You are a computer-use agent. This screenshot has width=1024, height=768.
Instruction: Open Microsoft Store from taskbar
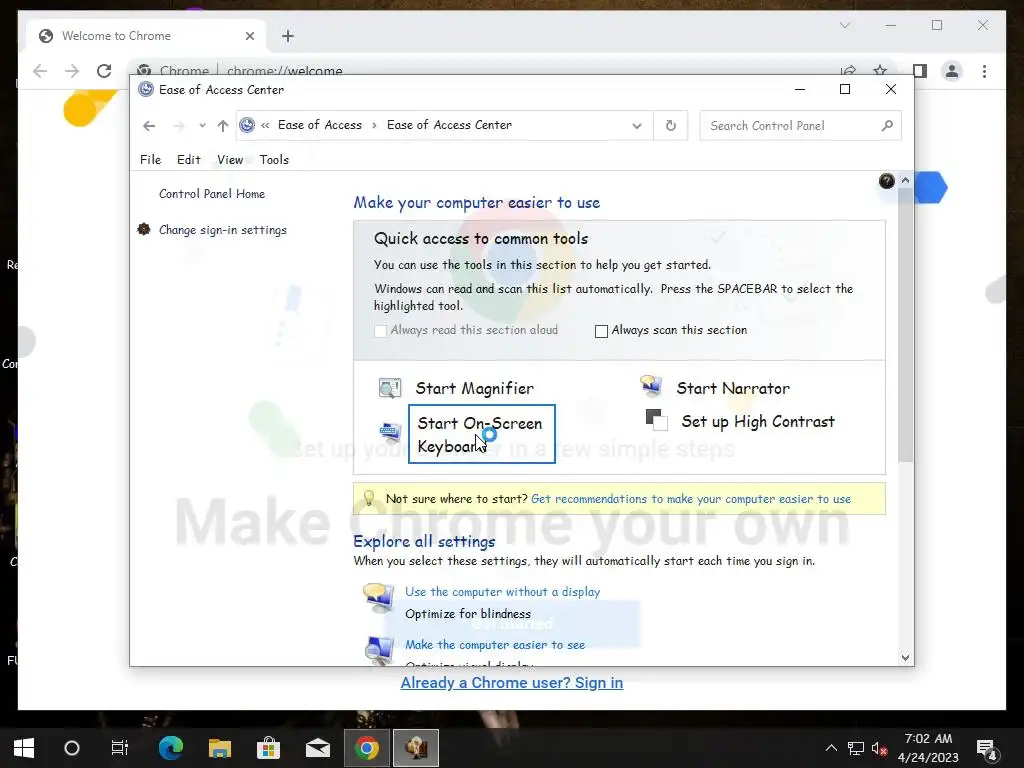[x=268, y=748]
